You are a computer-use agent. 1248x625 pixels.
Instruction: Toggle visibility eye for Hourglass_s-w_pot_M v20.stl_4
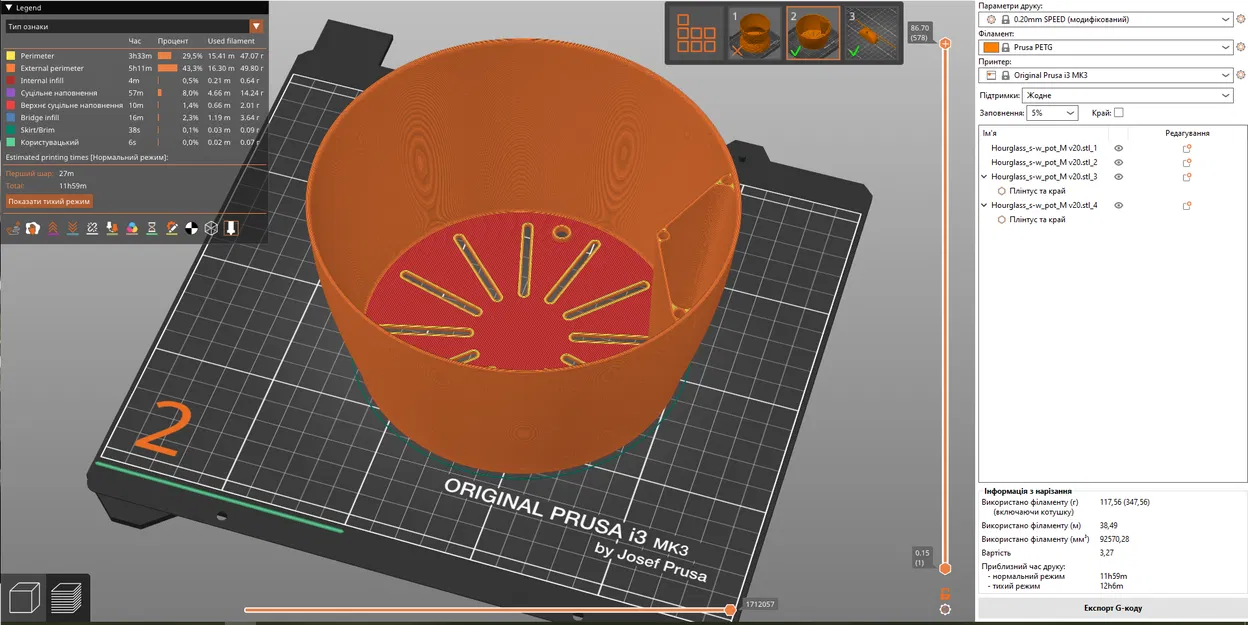pos(1119,205)
